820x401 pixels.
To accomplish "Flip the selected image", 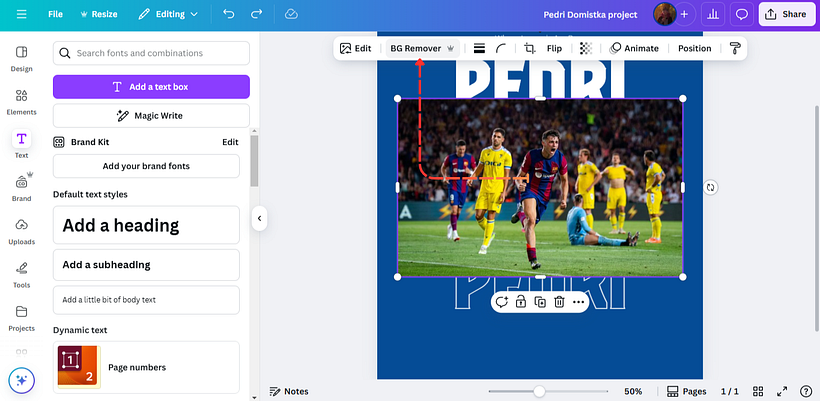I will click(x=554, y=49).
